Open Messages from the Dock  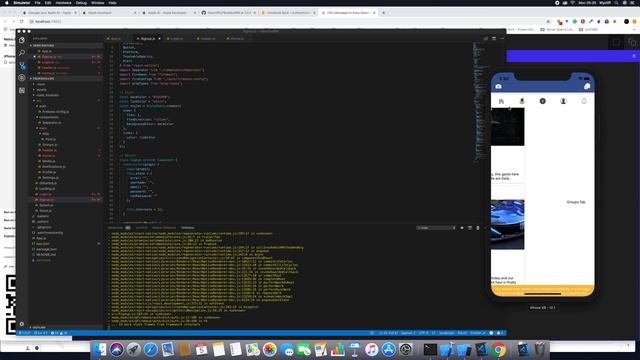(x=287, y=350)
